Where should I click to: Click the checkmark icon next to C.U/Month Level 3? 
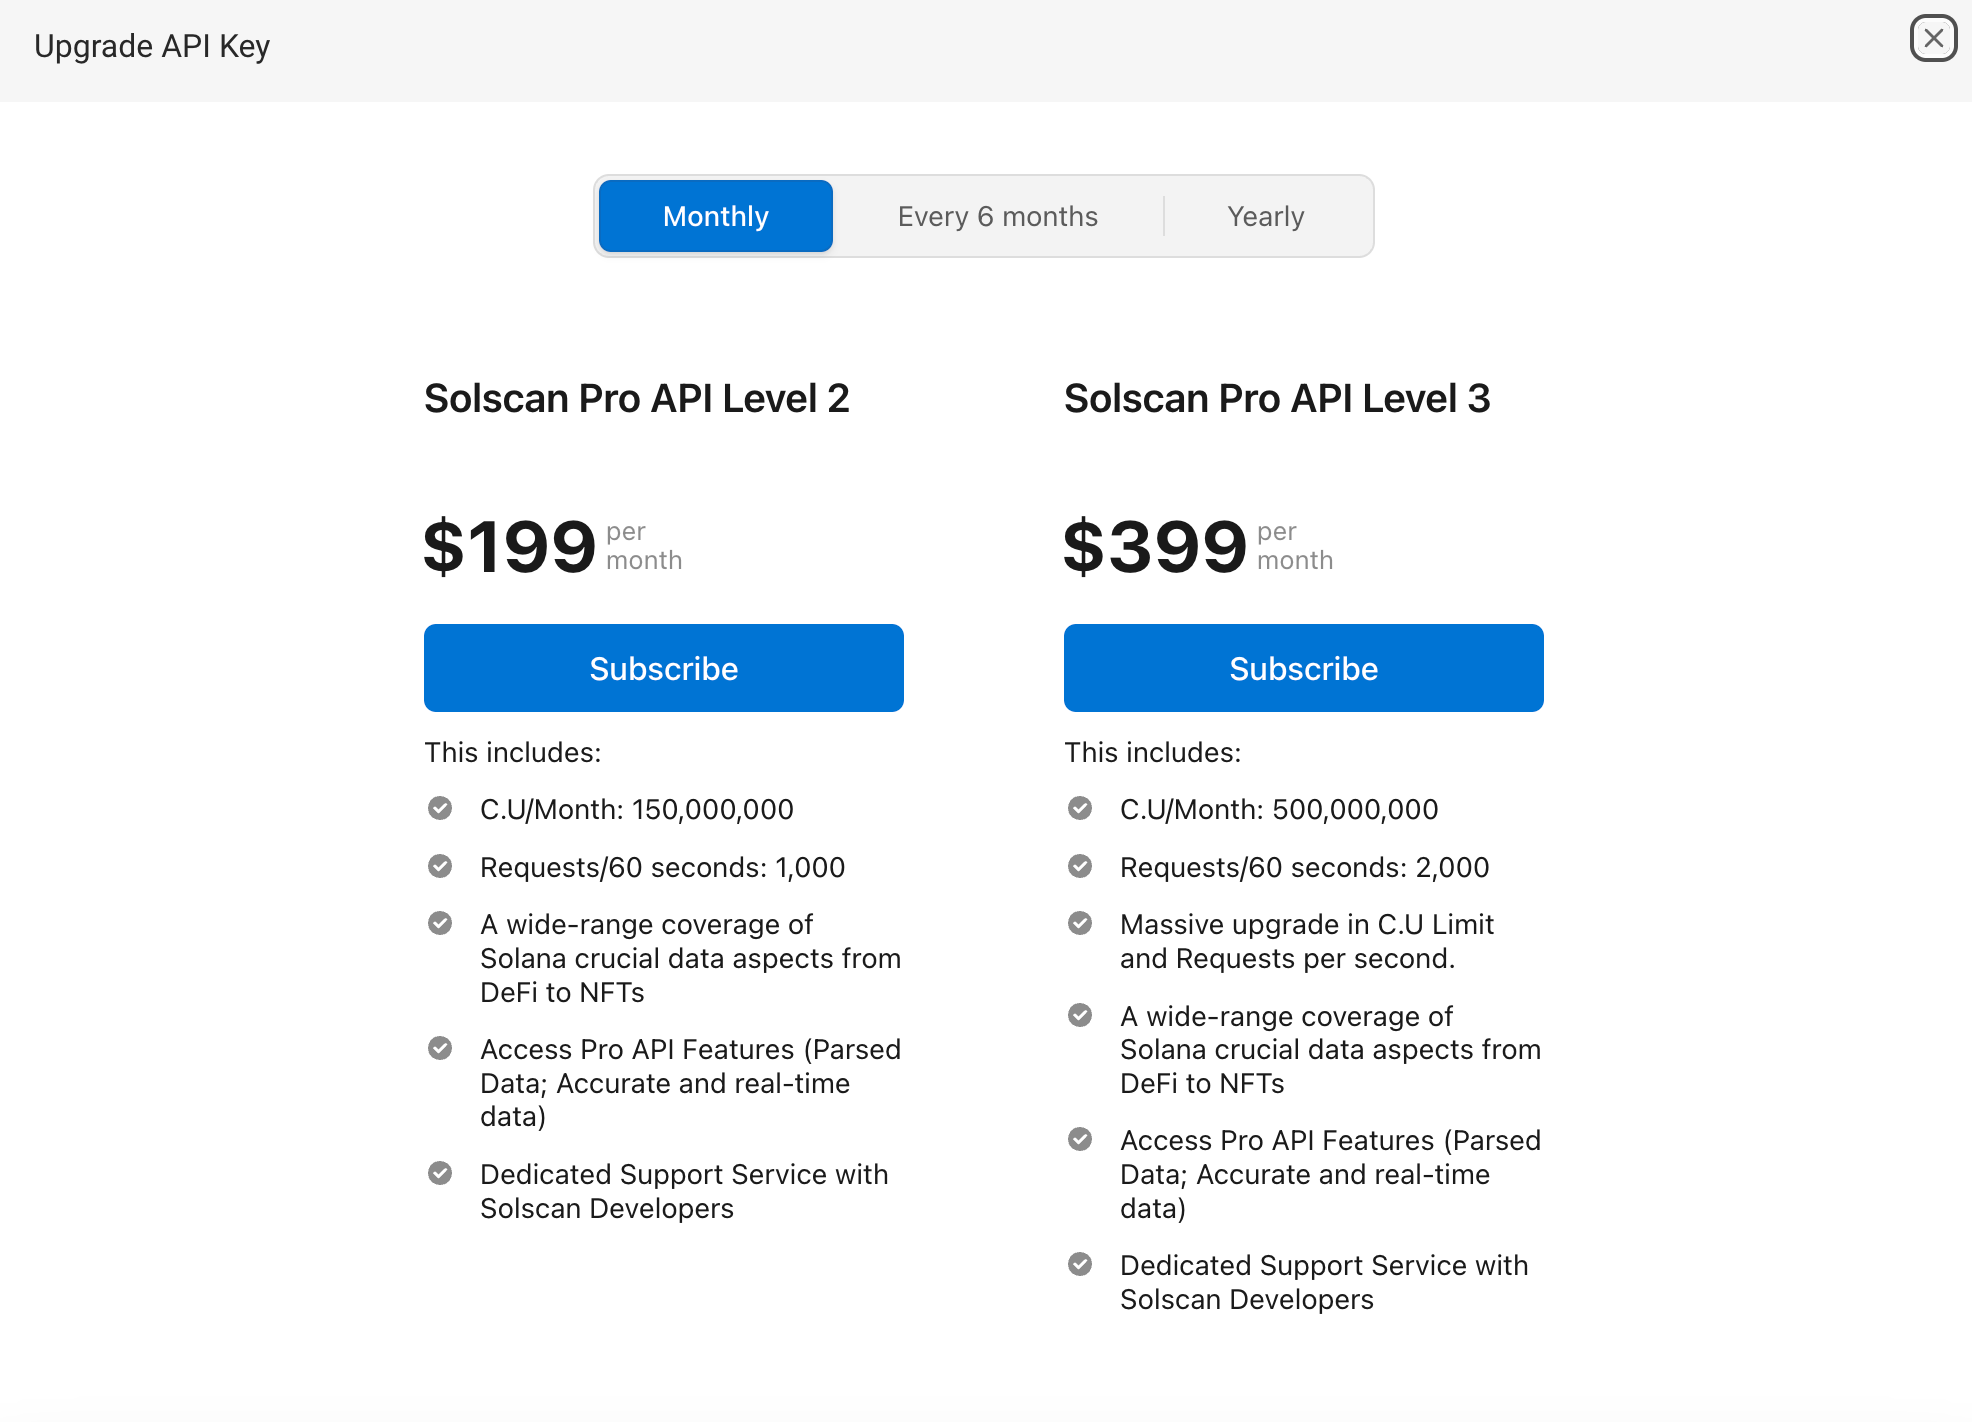point(1081,810)
